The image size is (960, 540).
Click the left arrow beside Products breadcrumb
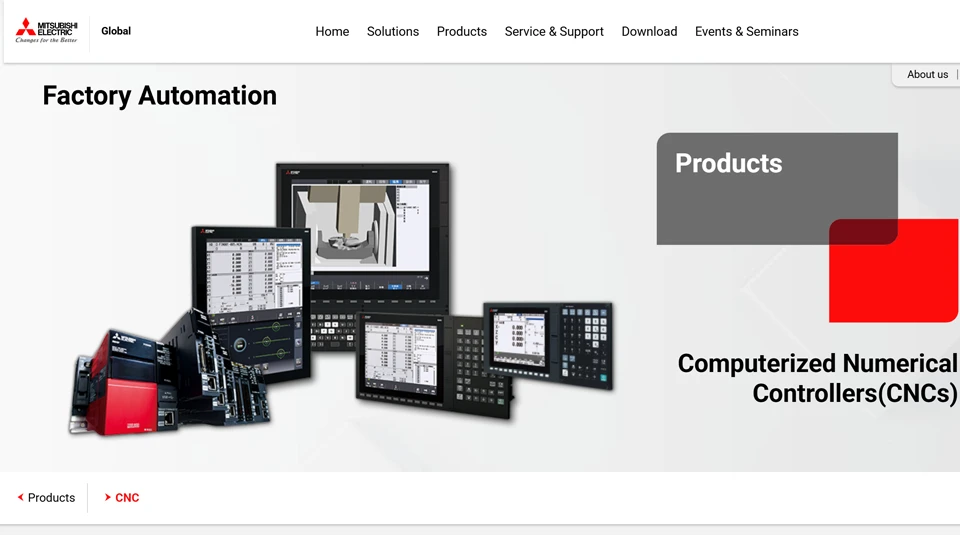click(x=20, y=498)
